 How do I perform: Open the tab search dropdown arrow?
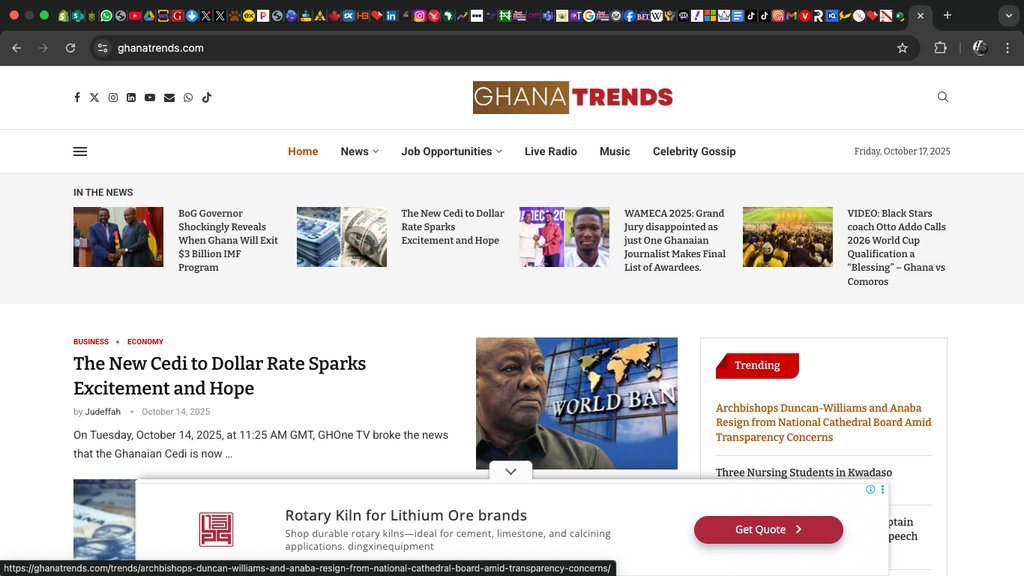pyautogui.click(x=1008, y=15)
